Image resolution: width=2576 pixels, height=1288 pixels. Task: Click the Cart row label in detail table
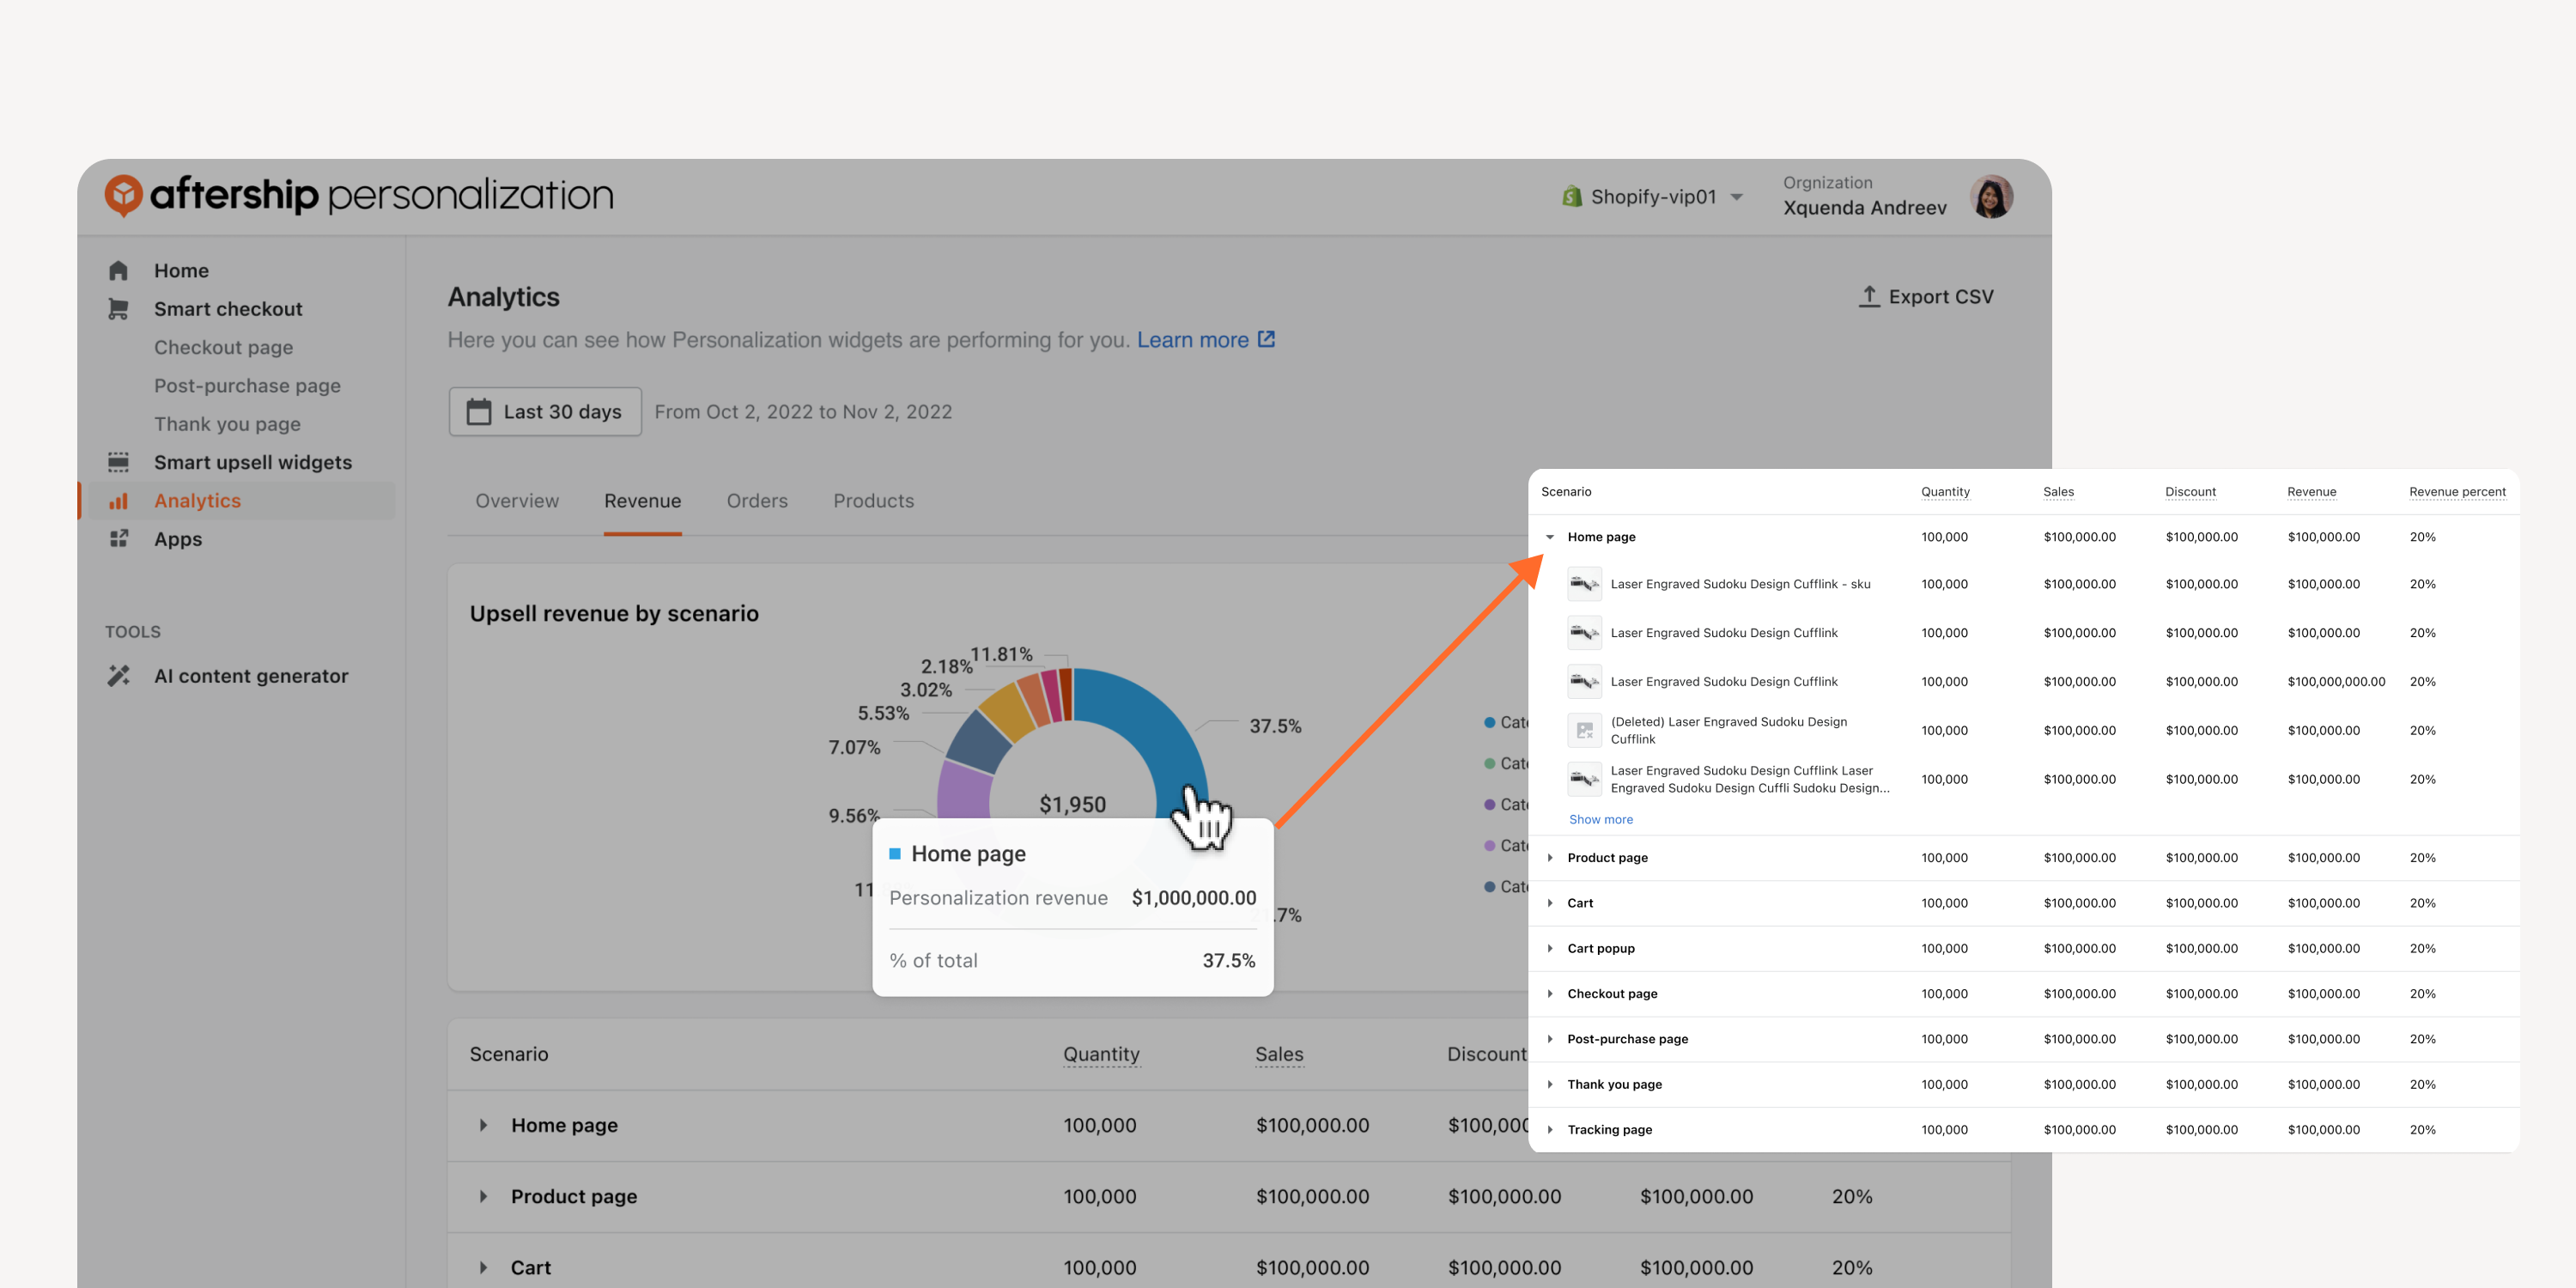click(1580, 903)
